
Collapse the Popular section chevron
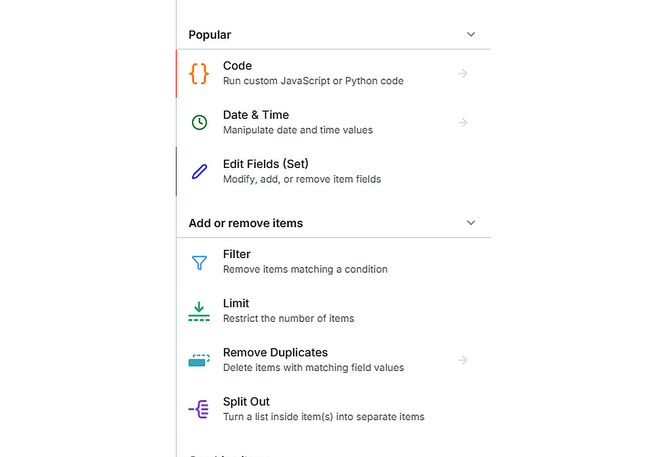471,34
